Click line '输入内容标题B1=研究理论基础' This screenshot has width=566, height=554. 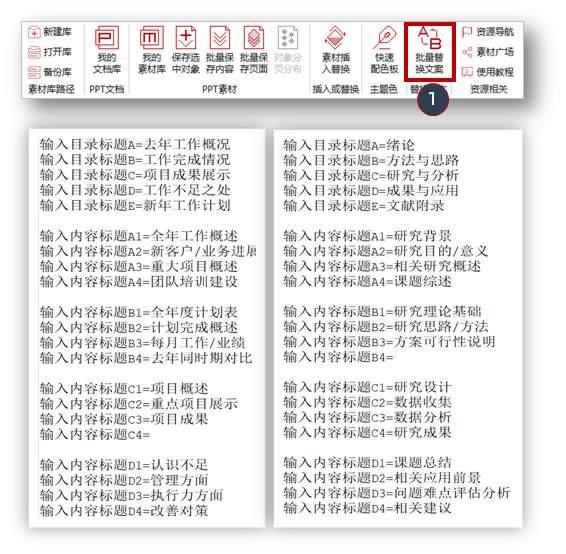pos(382,311)
